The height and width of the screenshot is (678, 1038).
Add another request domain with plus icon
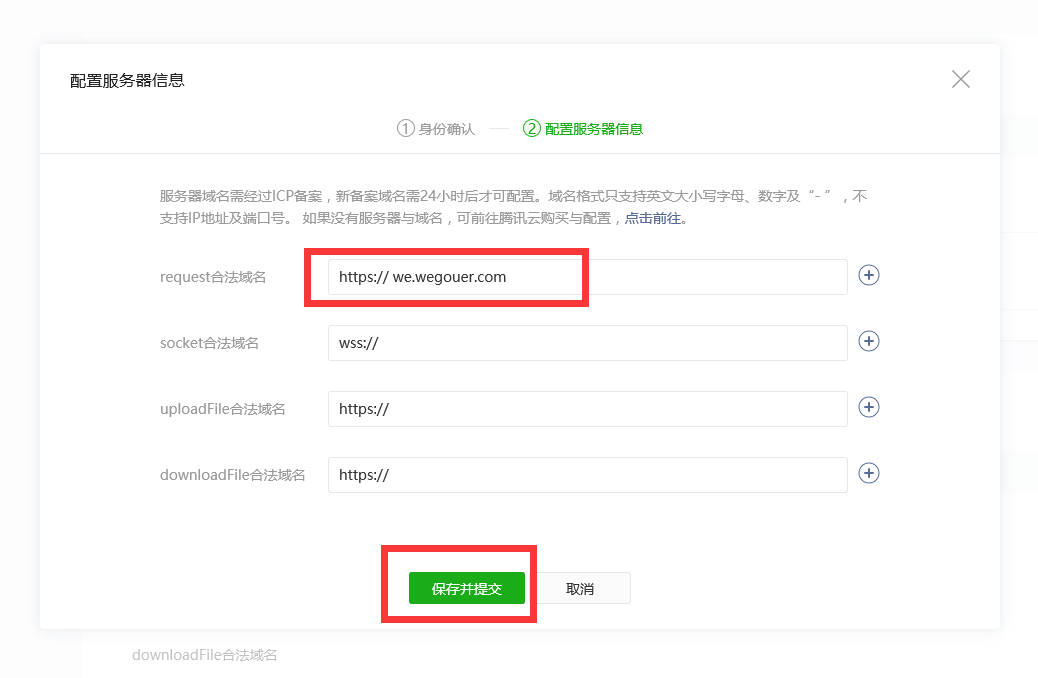869,275
